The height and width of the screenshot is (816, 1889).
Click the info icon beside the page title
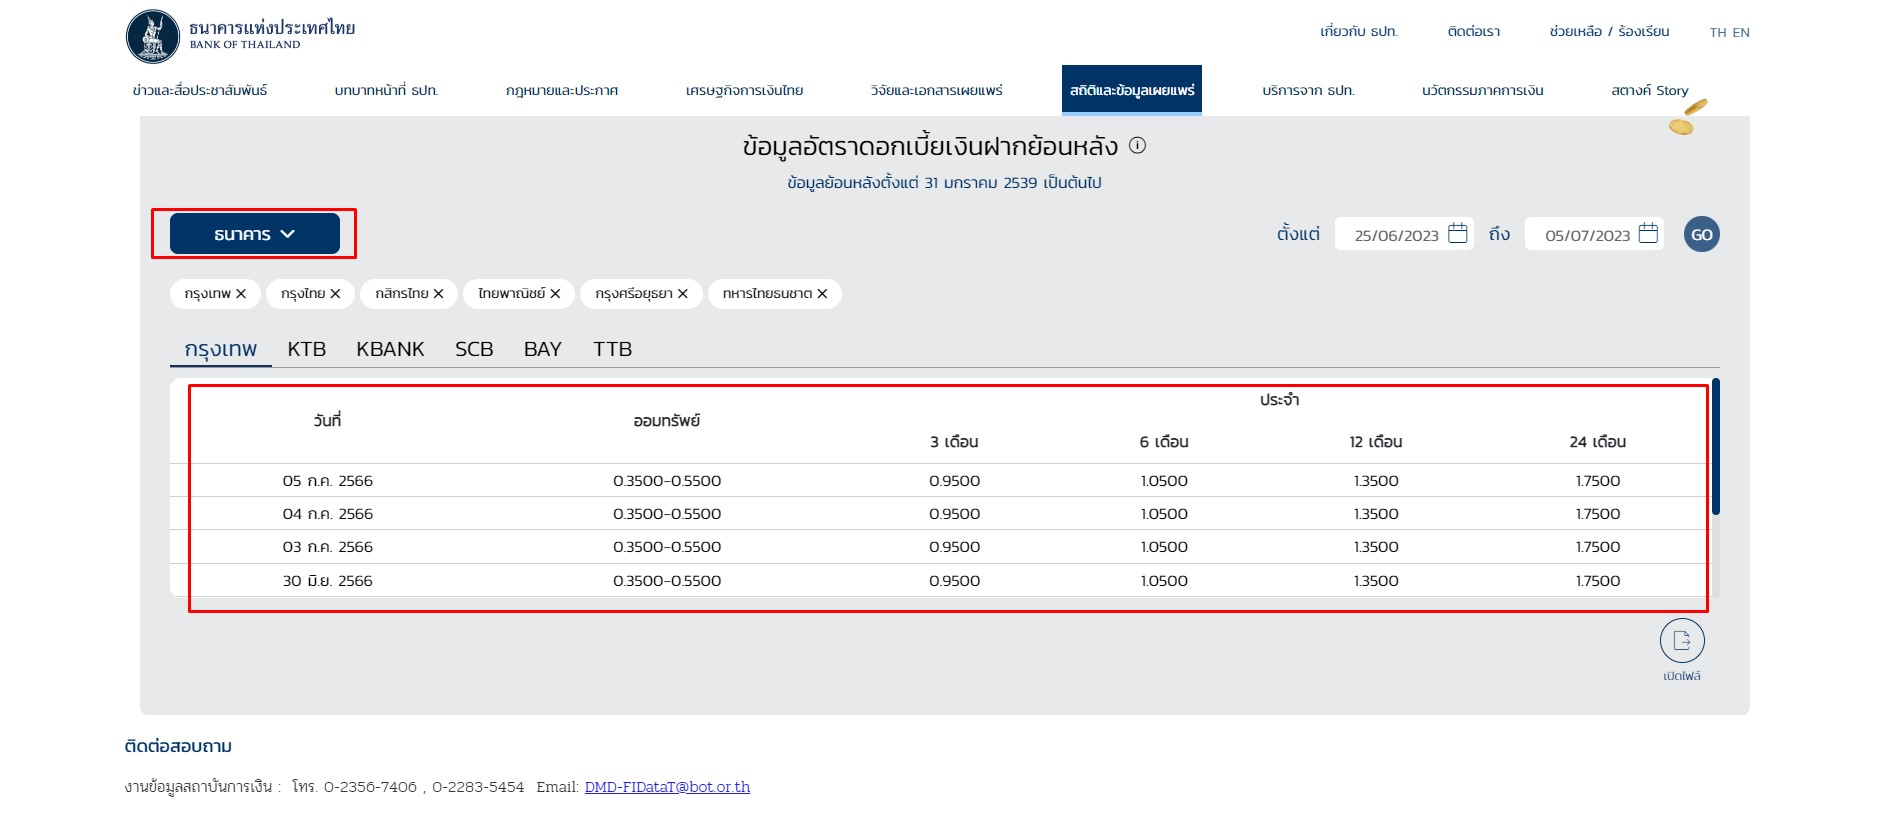pos(1137,146)
